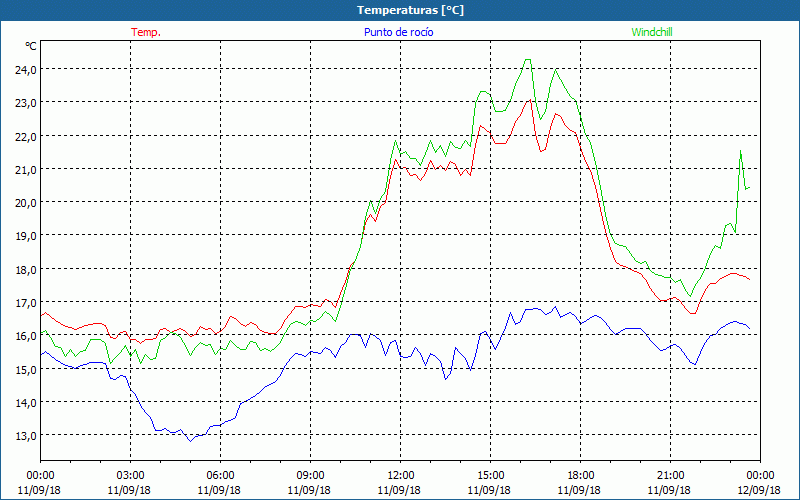Click the 21:00 time axis label
The width and height of the screenshot is (800, 500).
pyautogui.click(x=670, y=476)
